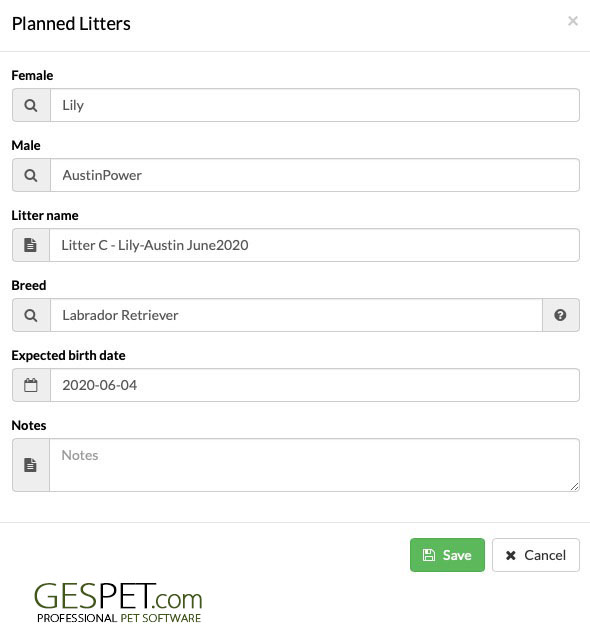Click the Breed search magnifier icon
Image resolution: width=590 pixels, height=641 pixels.
pos(31,315)
